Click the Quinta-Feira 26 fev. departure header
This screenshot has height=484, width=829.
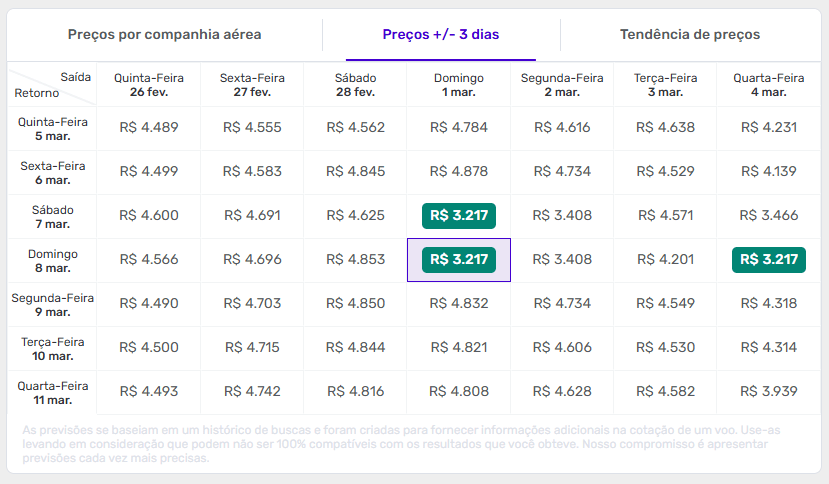(x=149, y=85)
